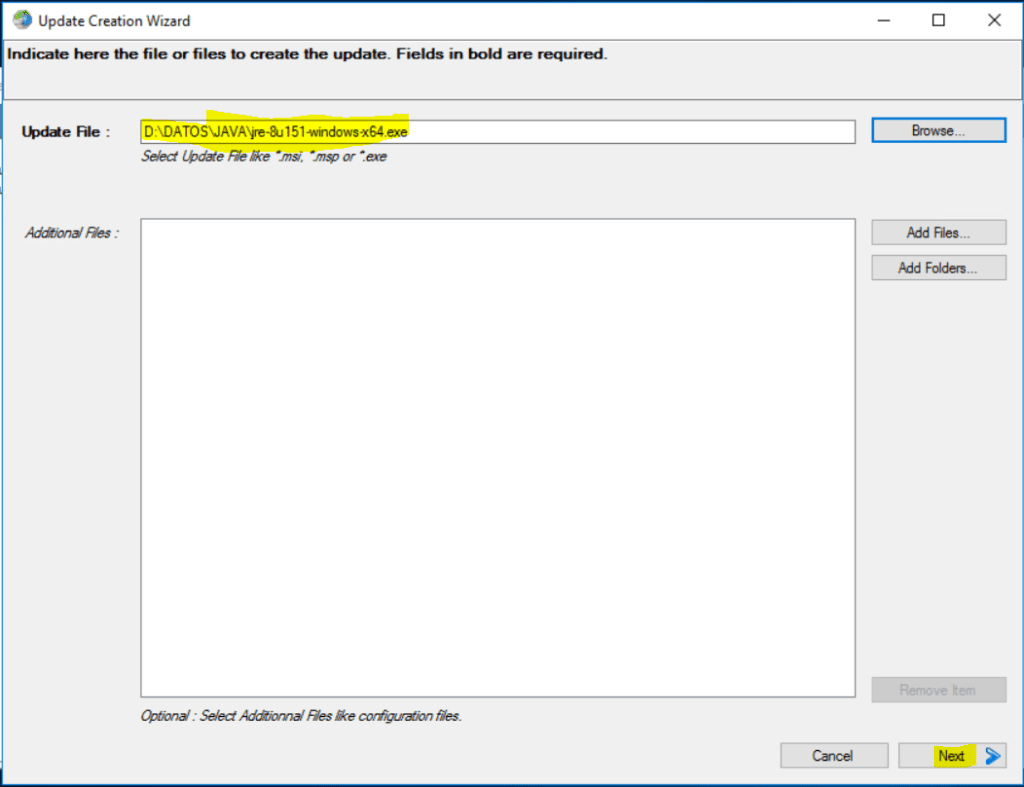This screenshot has width=1024, height=787.
Task: Click the greyed-out Remove Item button
Action: tap(938, 690)
